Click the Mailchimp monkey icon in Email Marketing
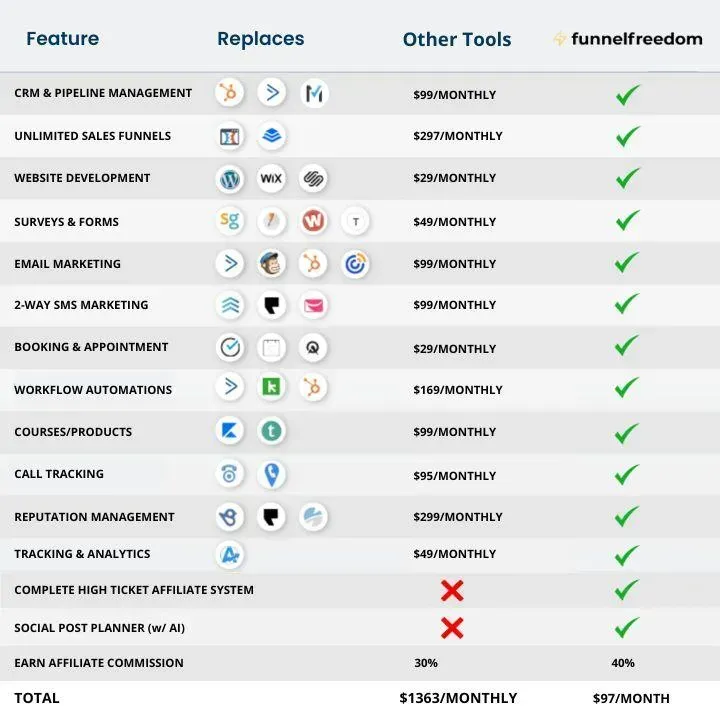720x720 pixels. point(271,264)
